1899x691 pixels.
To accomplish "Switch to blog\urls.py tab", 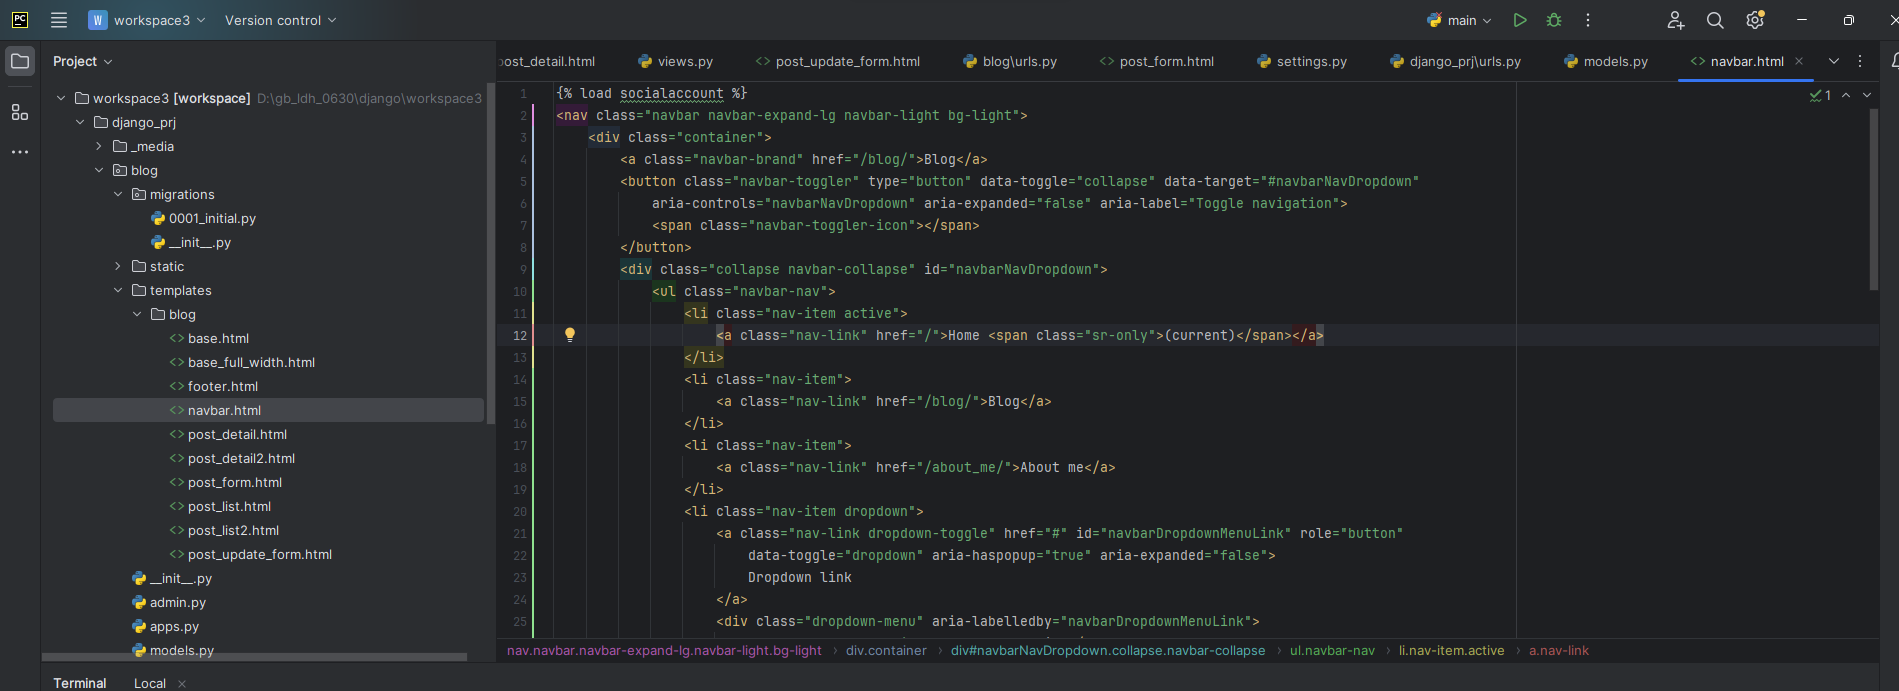I will point(1010,61).
